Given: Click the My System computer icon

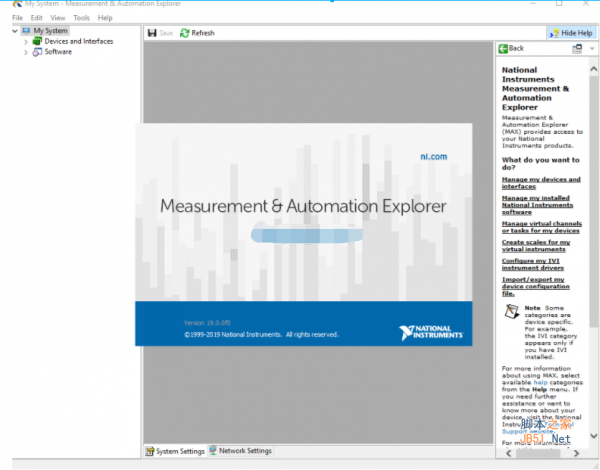Looking at the screenshot, I should coord(26,31).
